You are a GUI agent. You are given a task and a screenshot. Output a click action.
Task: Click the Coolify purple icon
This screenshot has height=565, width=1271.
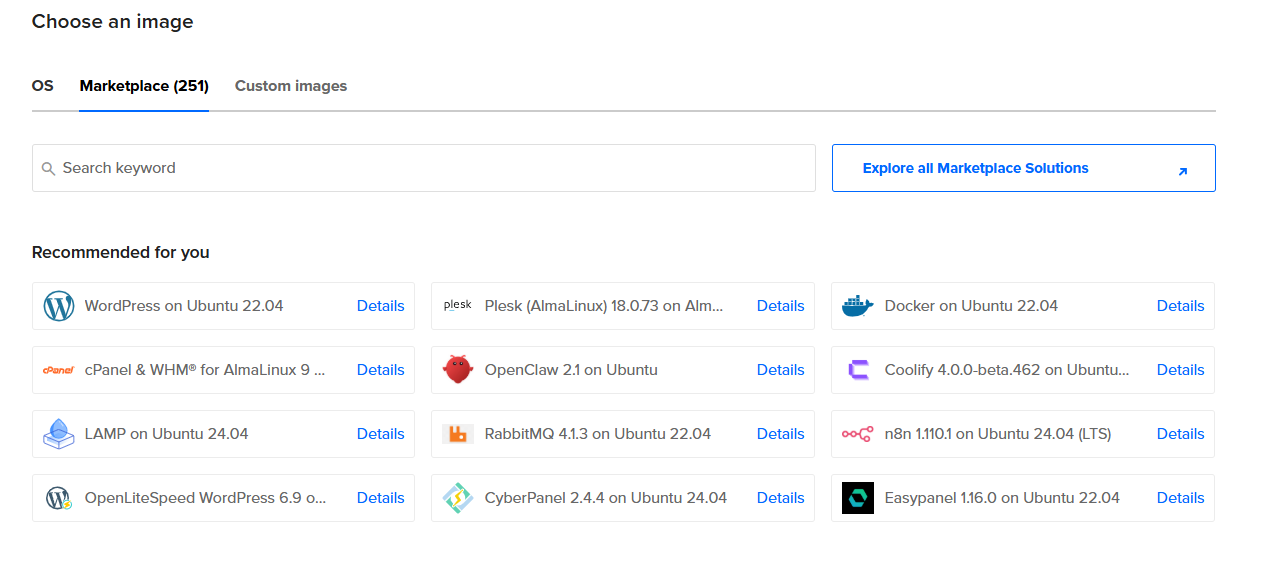click(x=858, y=370)
